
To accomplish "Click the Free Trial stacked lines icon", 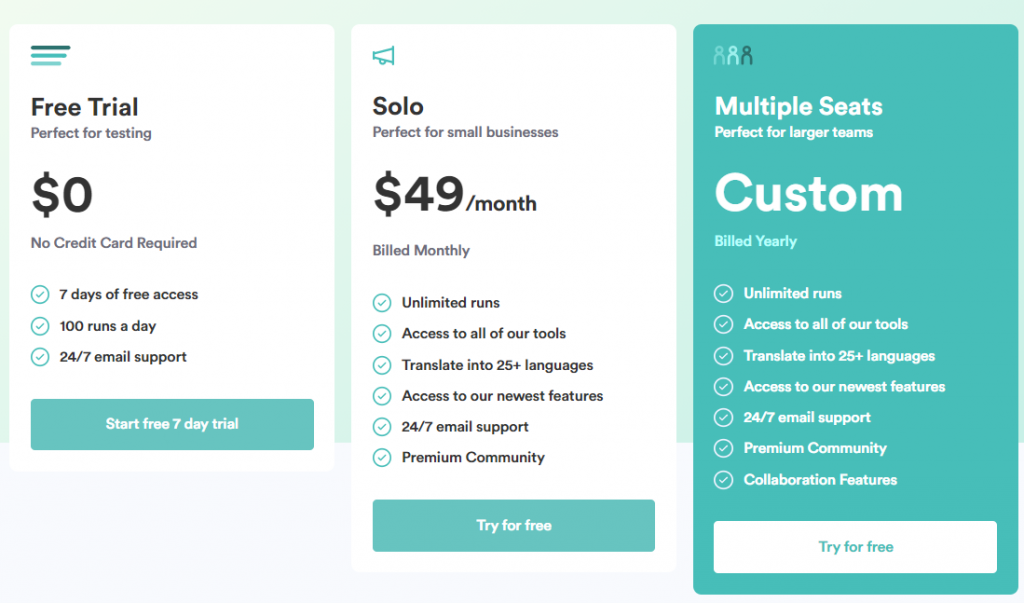I will [x=50, y=55].
